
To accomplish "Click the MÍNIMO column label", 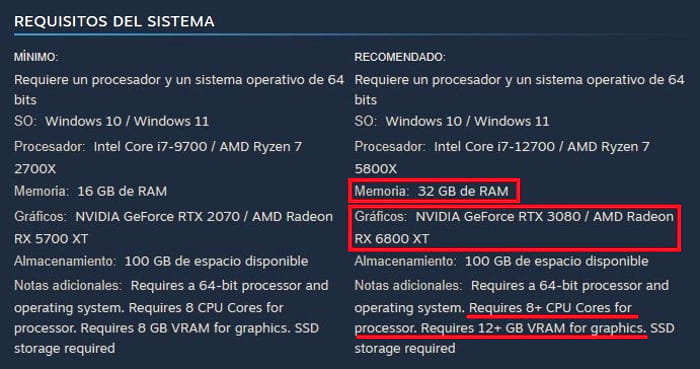I will point(36,57).
